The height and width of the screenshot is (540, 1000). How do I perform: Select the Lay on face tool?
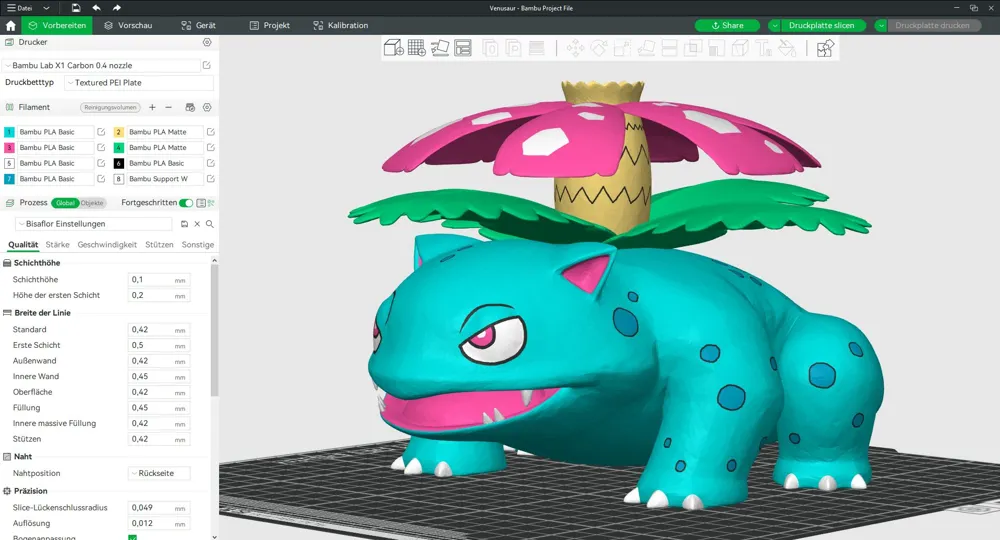[x=646, y=48]
